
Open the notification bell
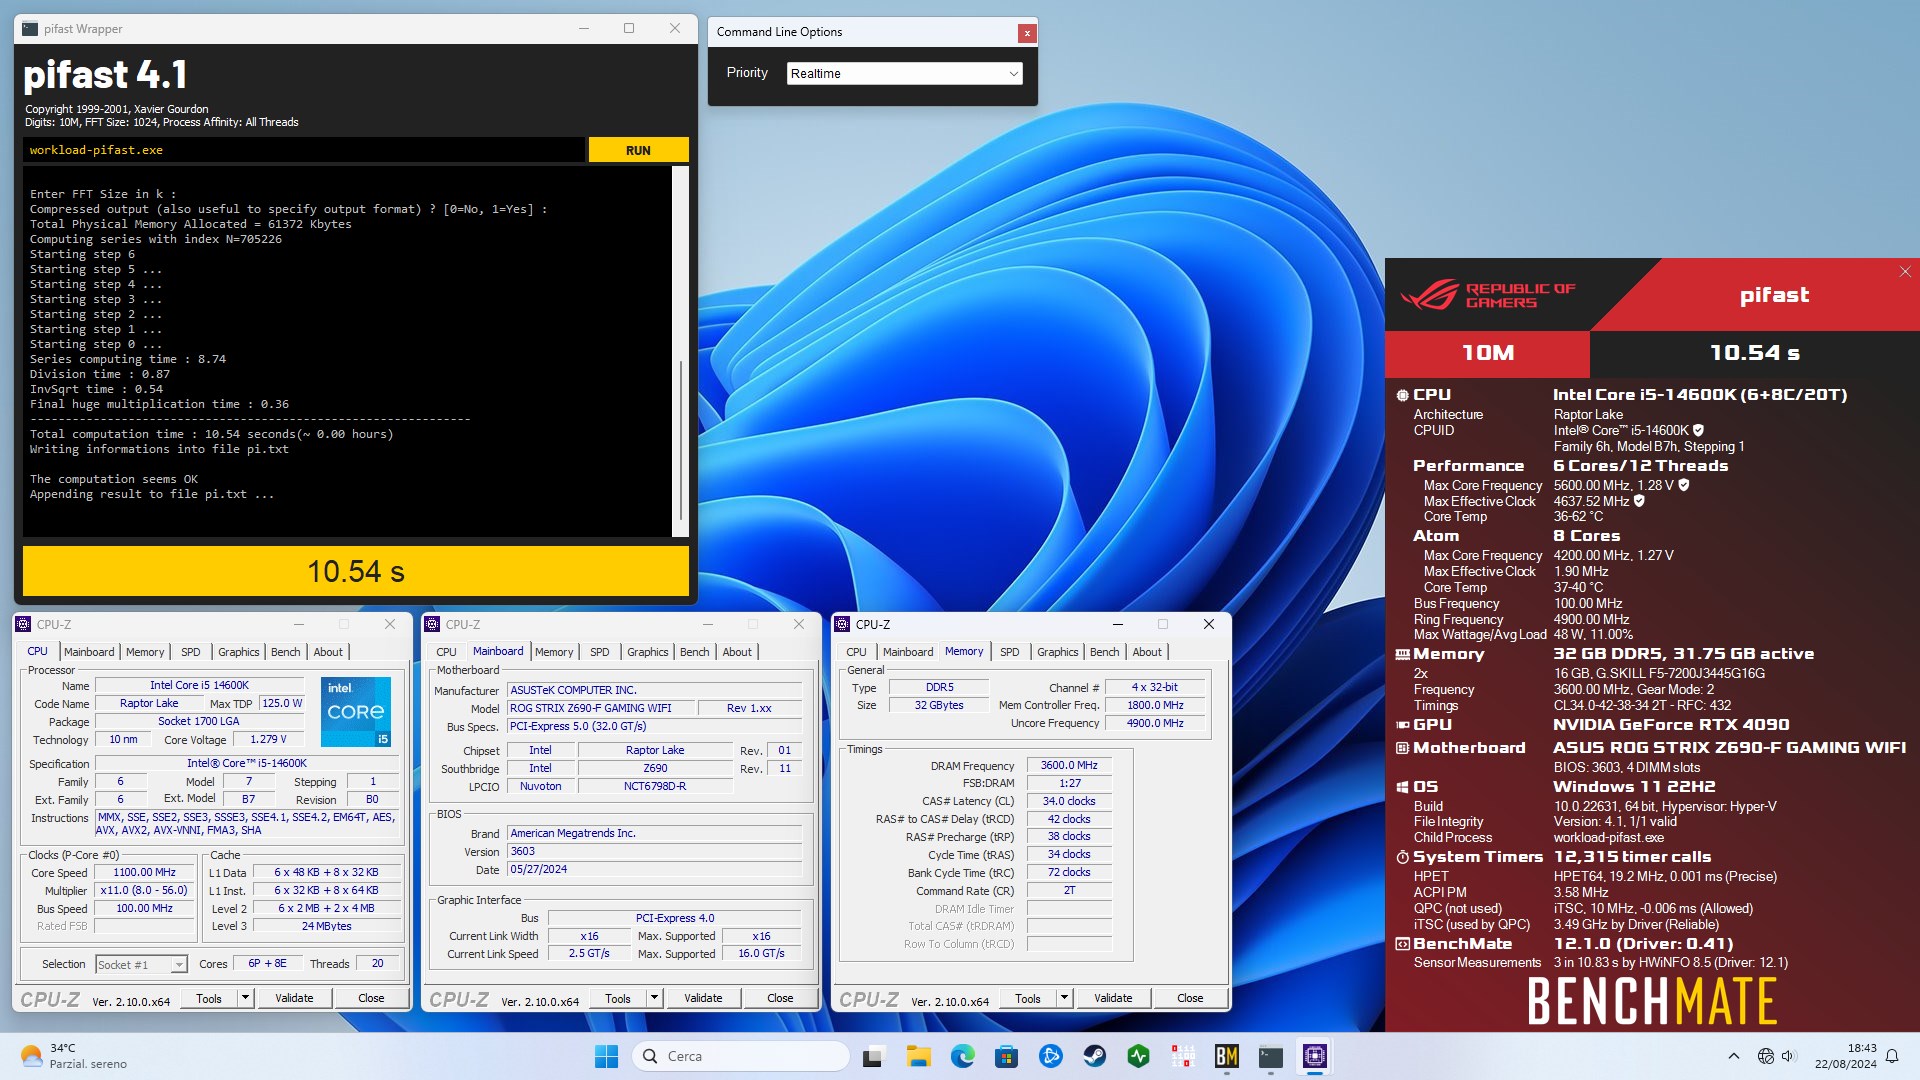point(1892,1056)
